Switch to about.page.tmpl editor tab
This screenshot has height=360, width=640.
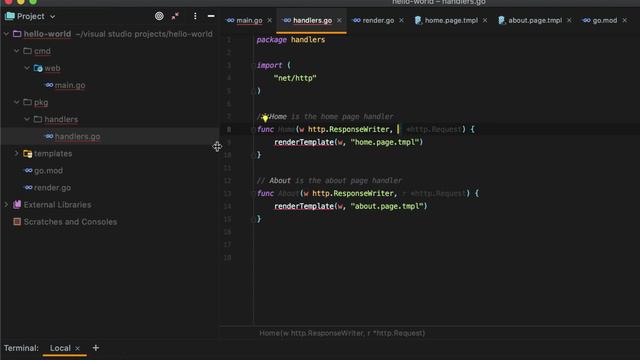coord(535,20)
